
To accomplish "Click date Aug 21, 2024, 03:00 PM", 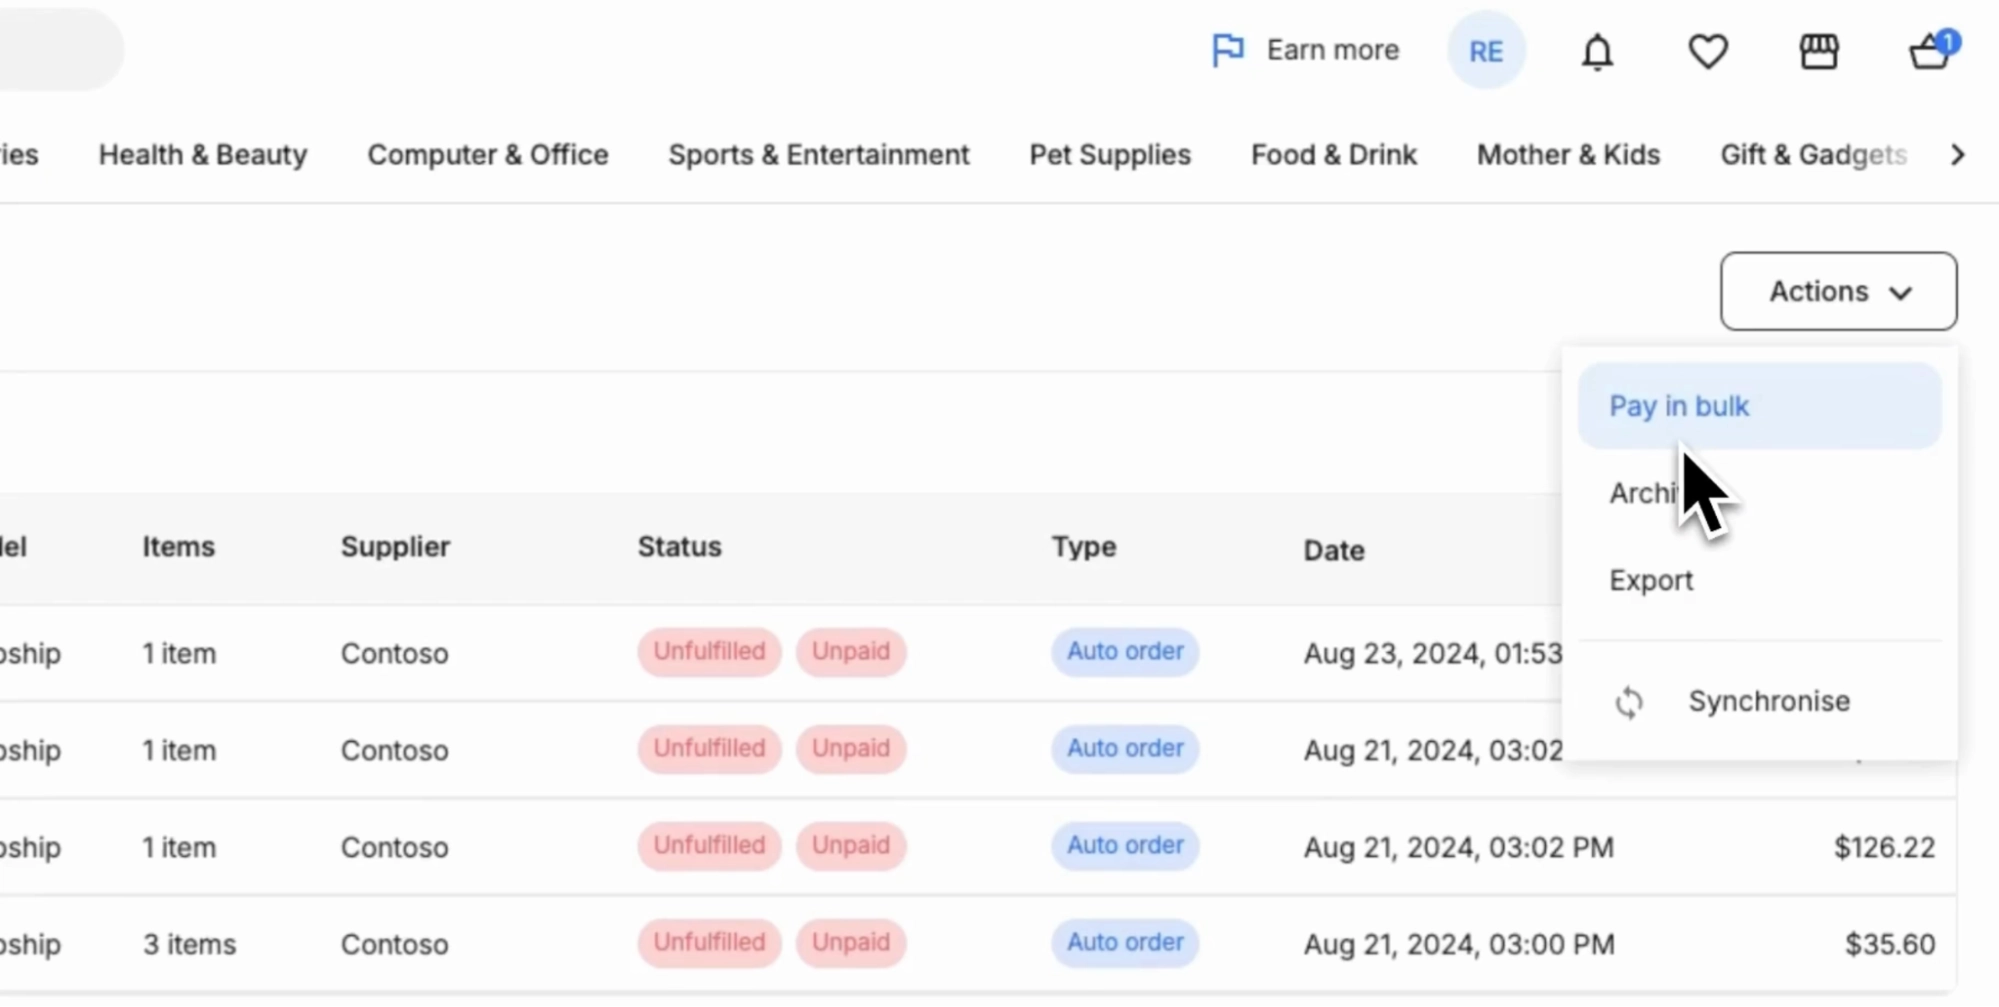I will [1459, 944].
